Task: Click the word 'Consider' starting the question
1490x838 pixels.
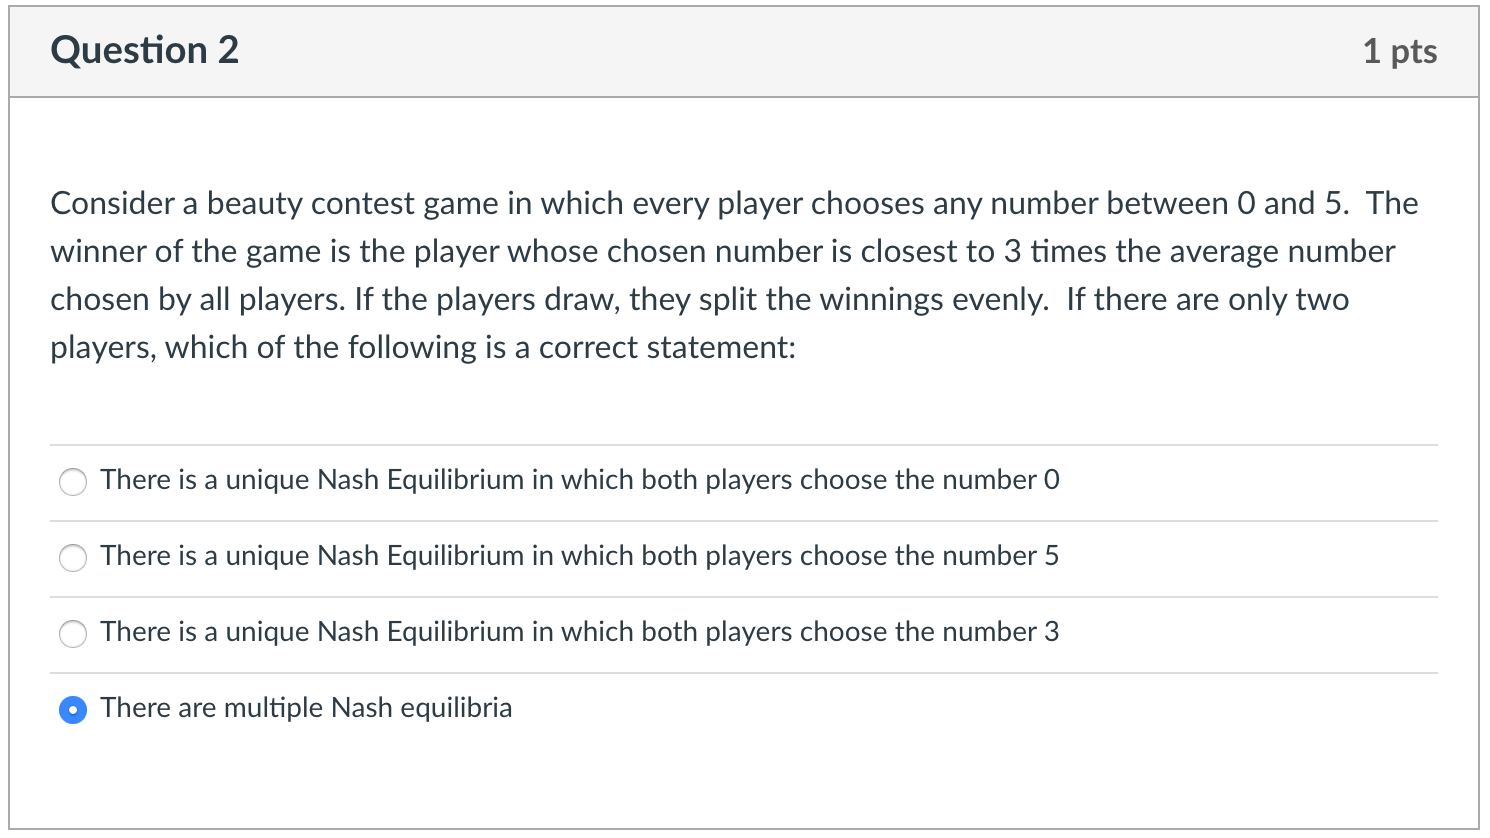Action: coord(113,203)
